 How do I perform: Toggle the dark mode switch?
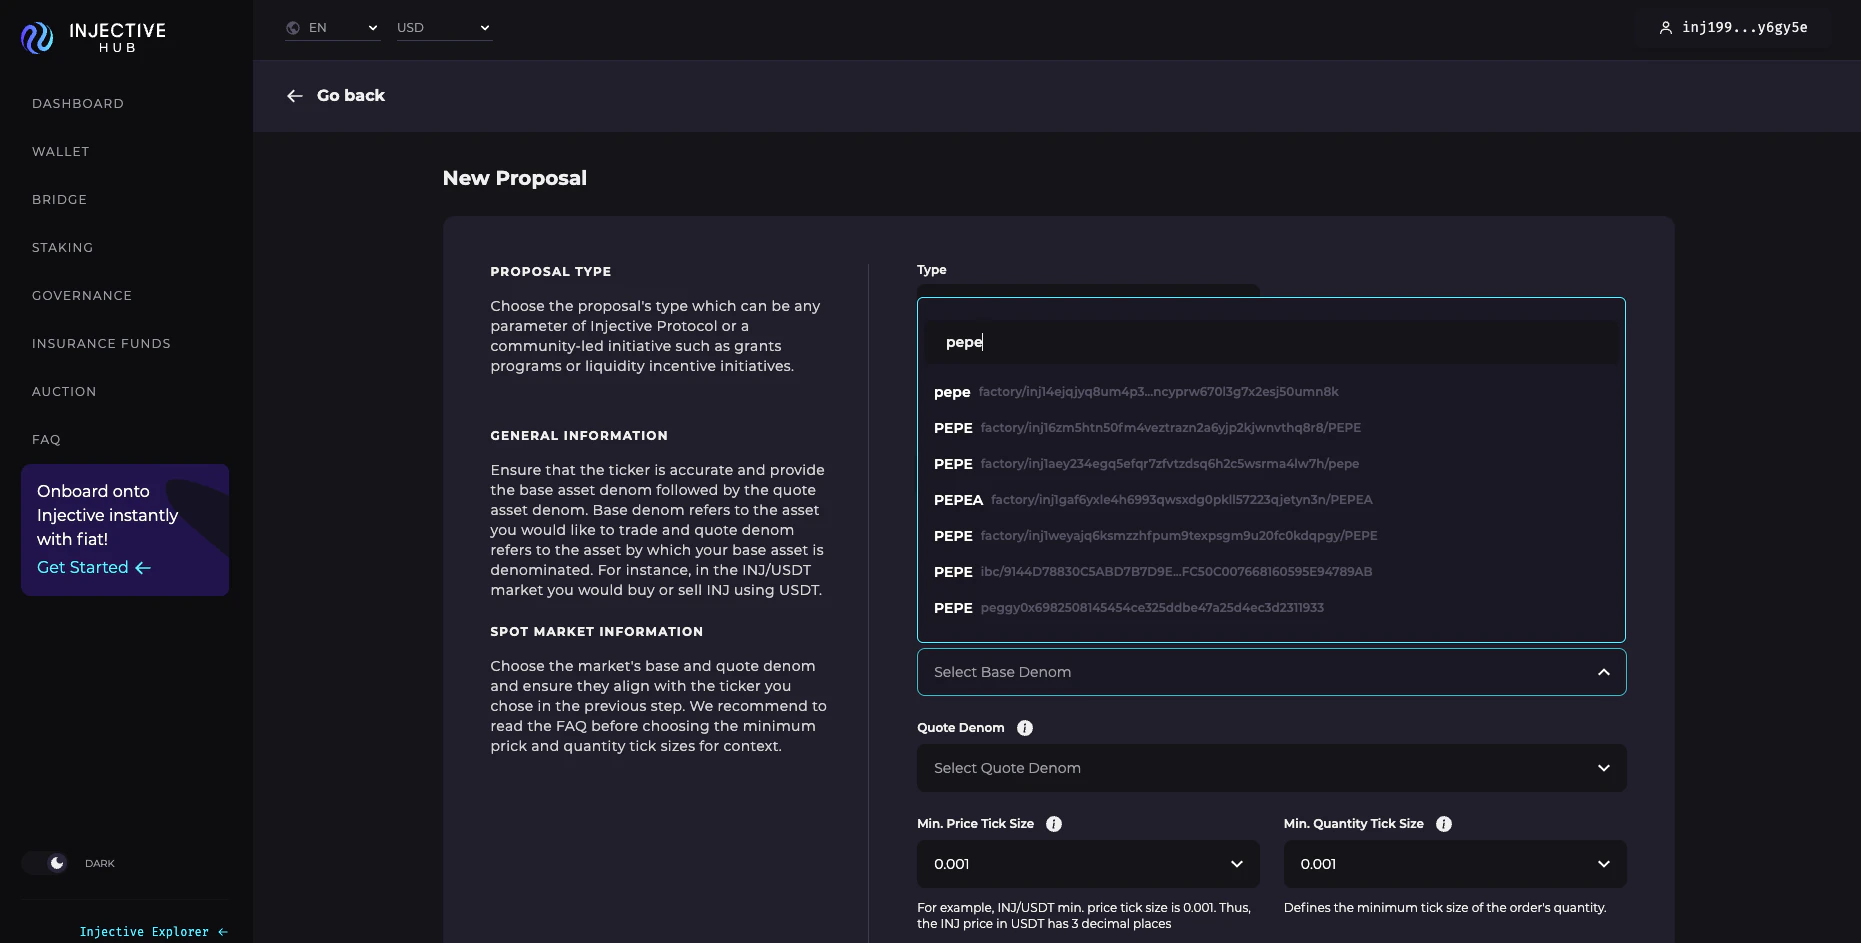click(x=45, y=863)
